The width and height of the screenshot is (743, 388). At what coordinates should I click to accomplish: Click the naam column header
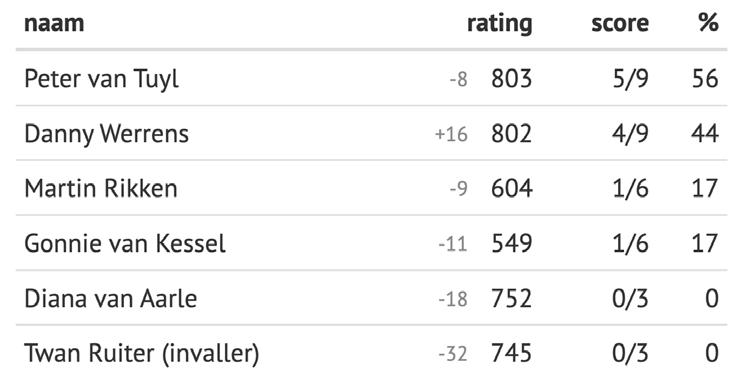pyautogui.click(x=54, y=23)
